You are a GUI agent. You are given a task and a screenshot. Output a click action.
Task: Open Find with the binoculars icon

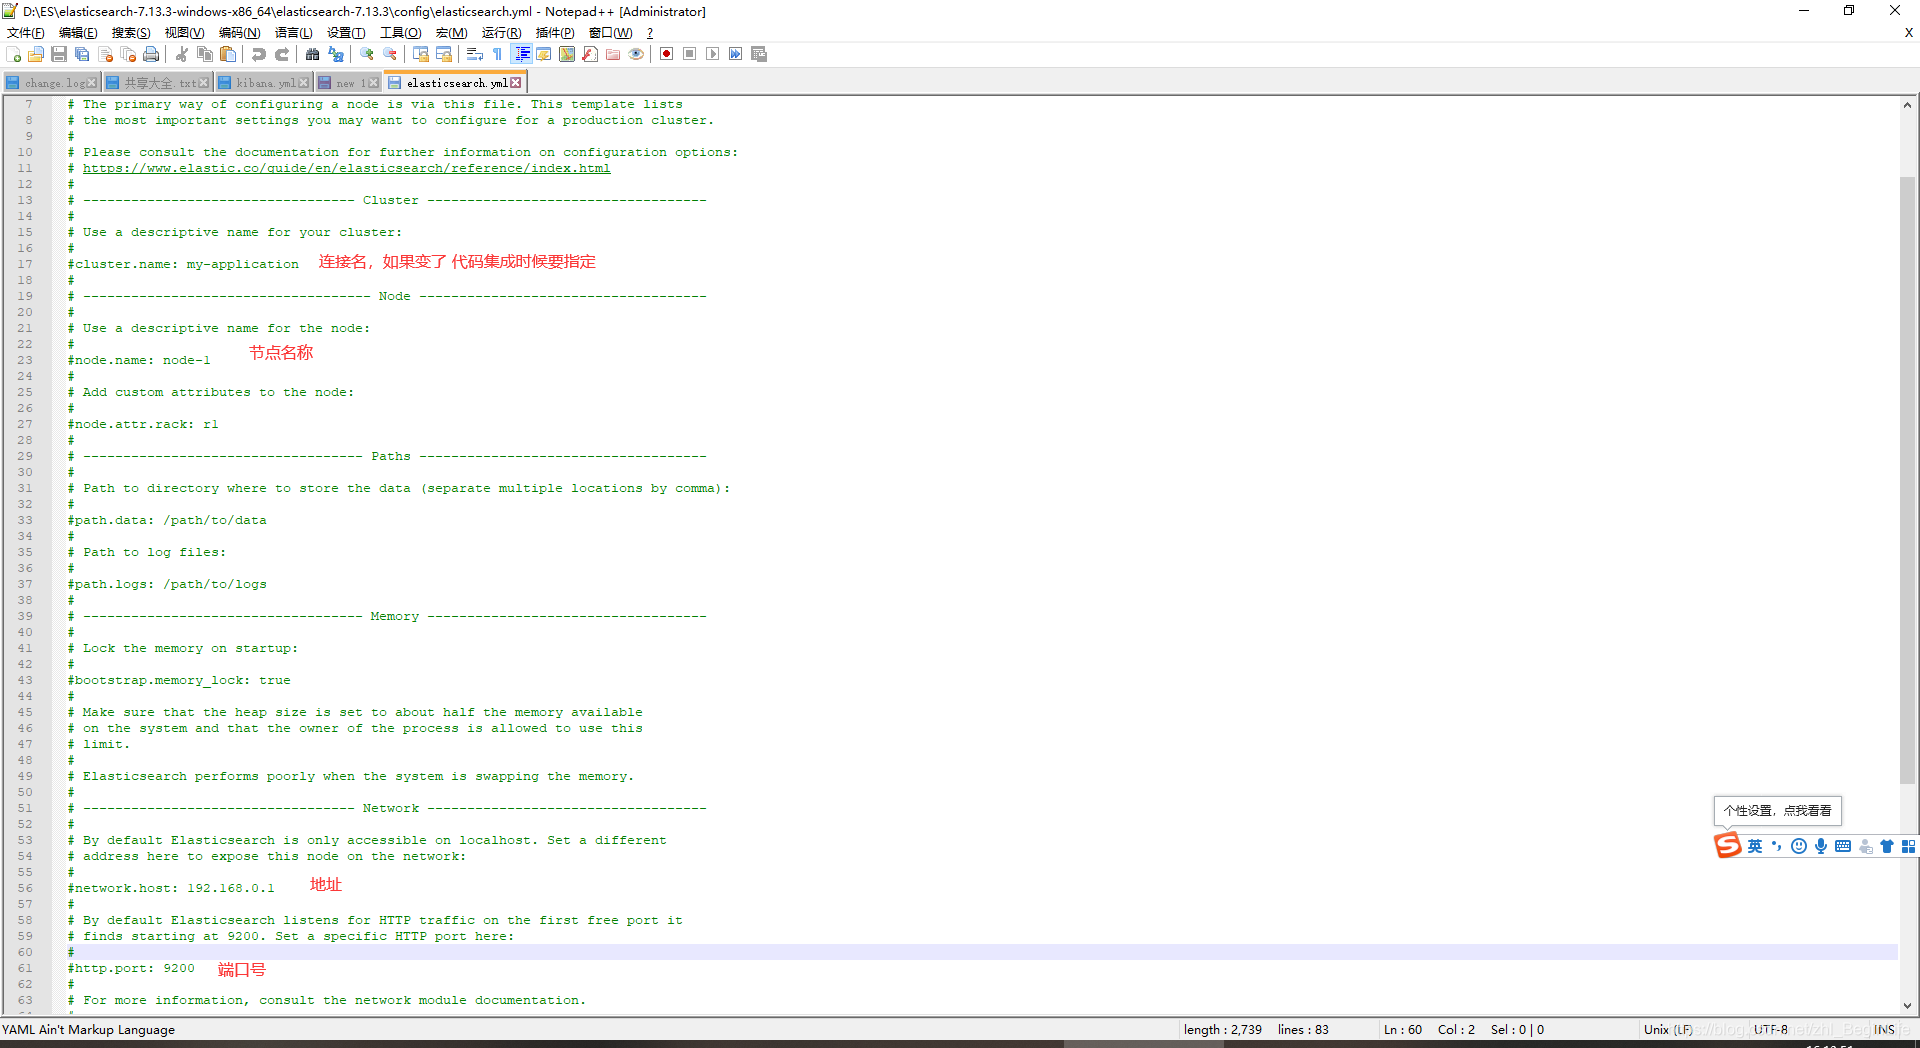click(313, 54)
